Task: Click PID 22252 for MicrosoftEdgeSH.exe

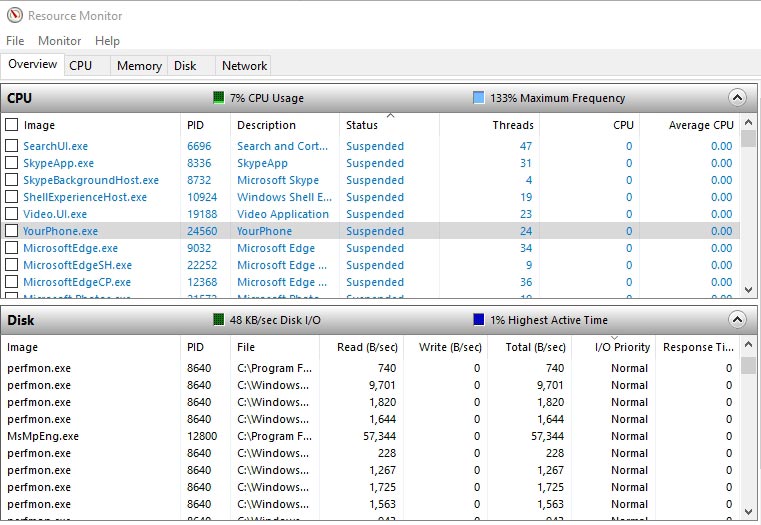Action: pos(202,265)
